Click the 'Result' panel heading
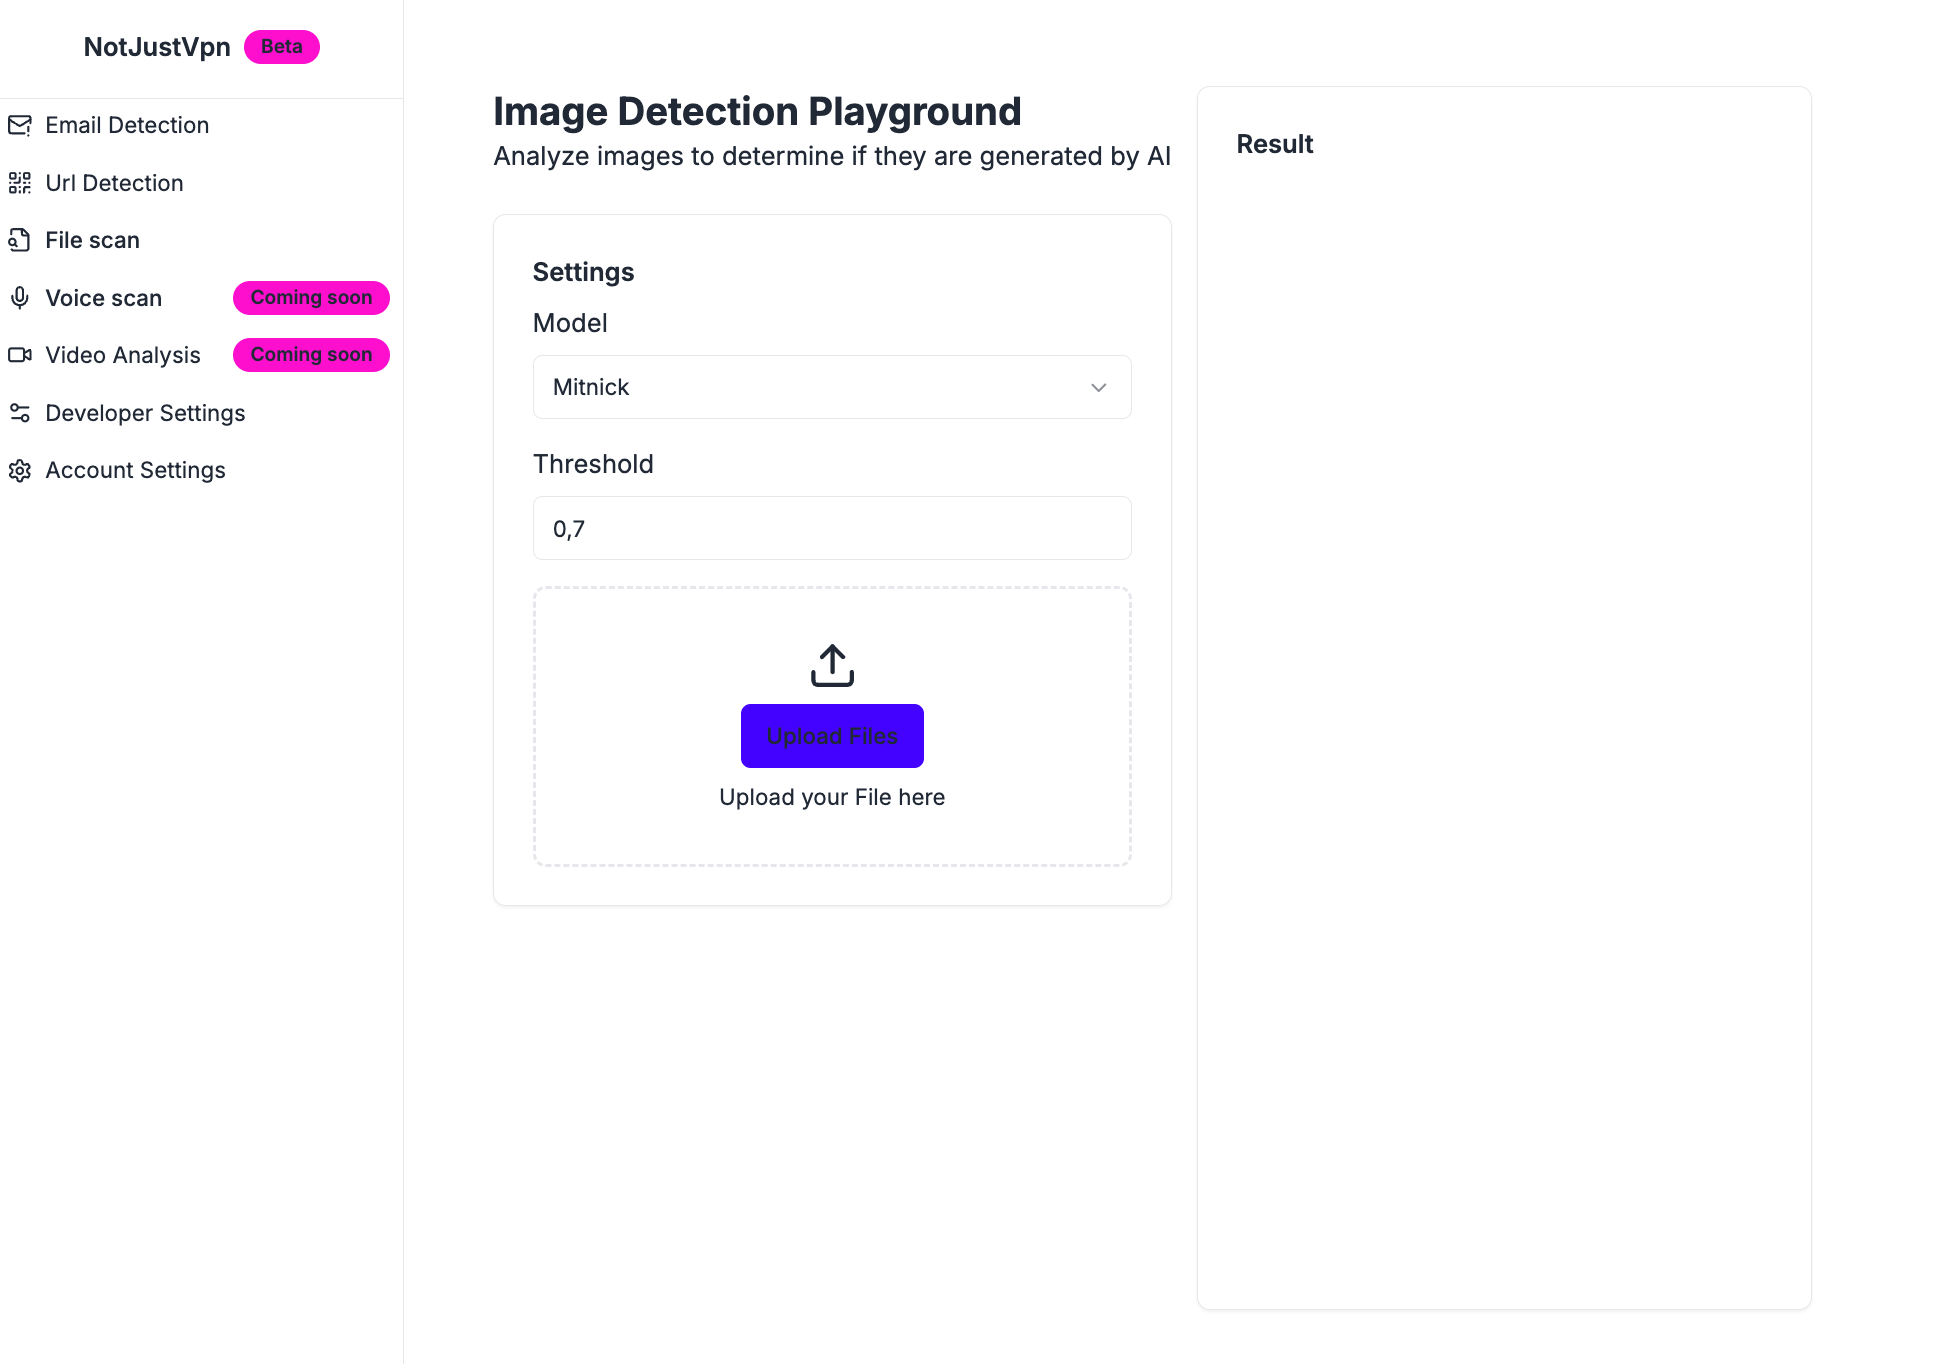This screenshot has height=1364, width=1942. click(x=1275, y=144)
